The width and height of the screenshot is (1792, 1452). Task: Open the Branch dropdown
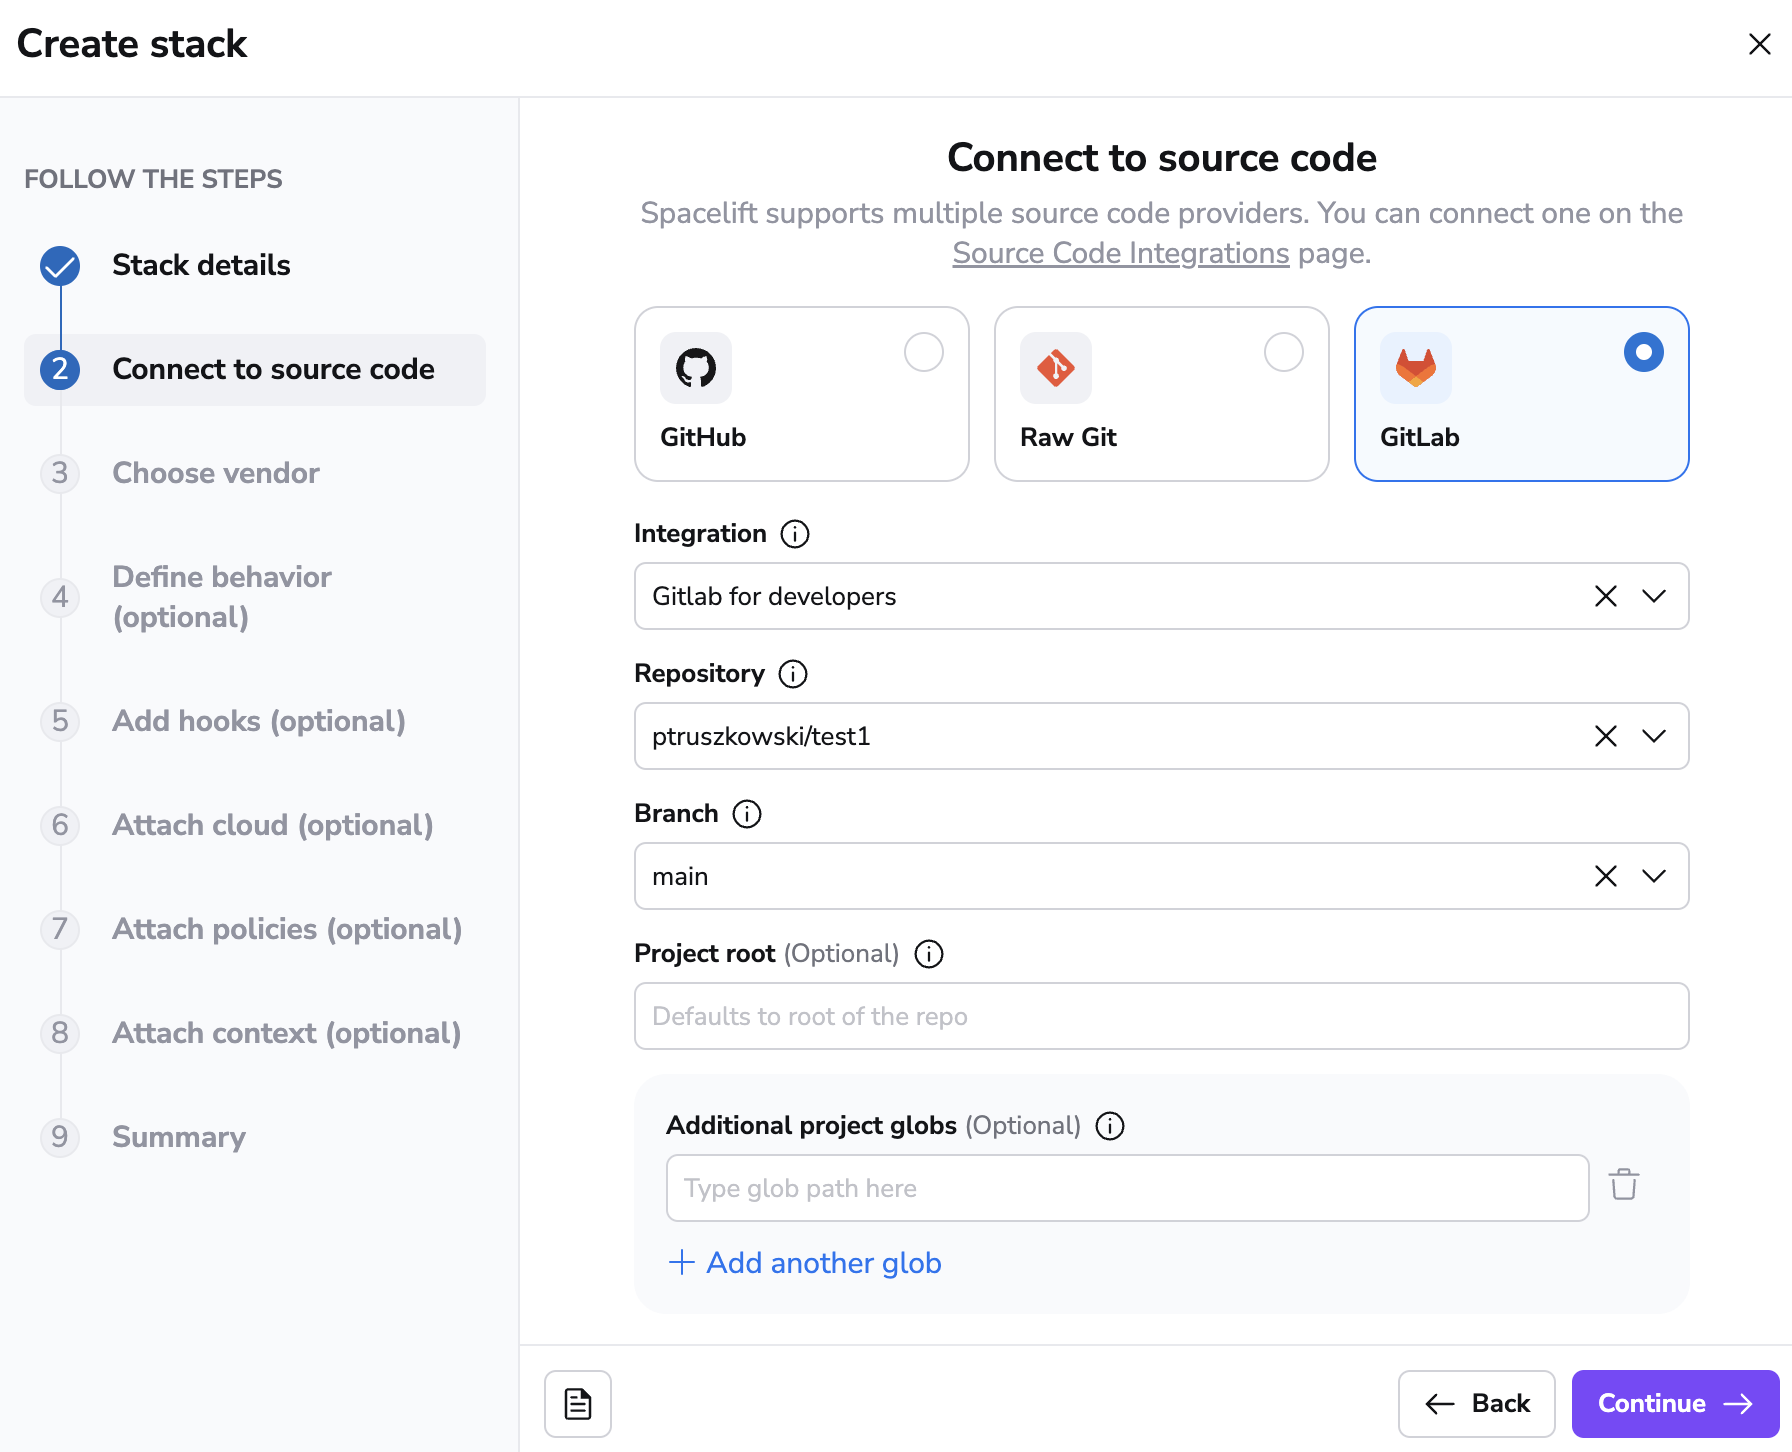tap(1652, 876)
